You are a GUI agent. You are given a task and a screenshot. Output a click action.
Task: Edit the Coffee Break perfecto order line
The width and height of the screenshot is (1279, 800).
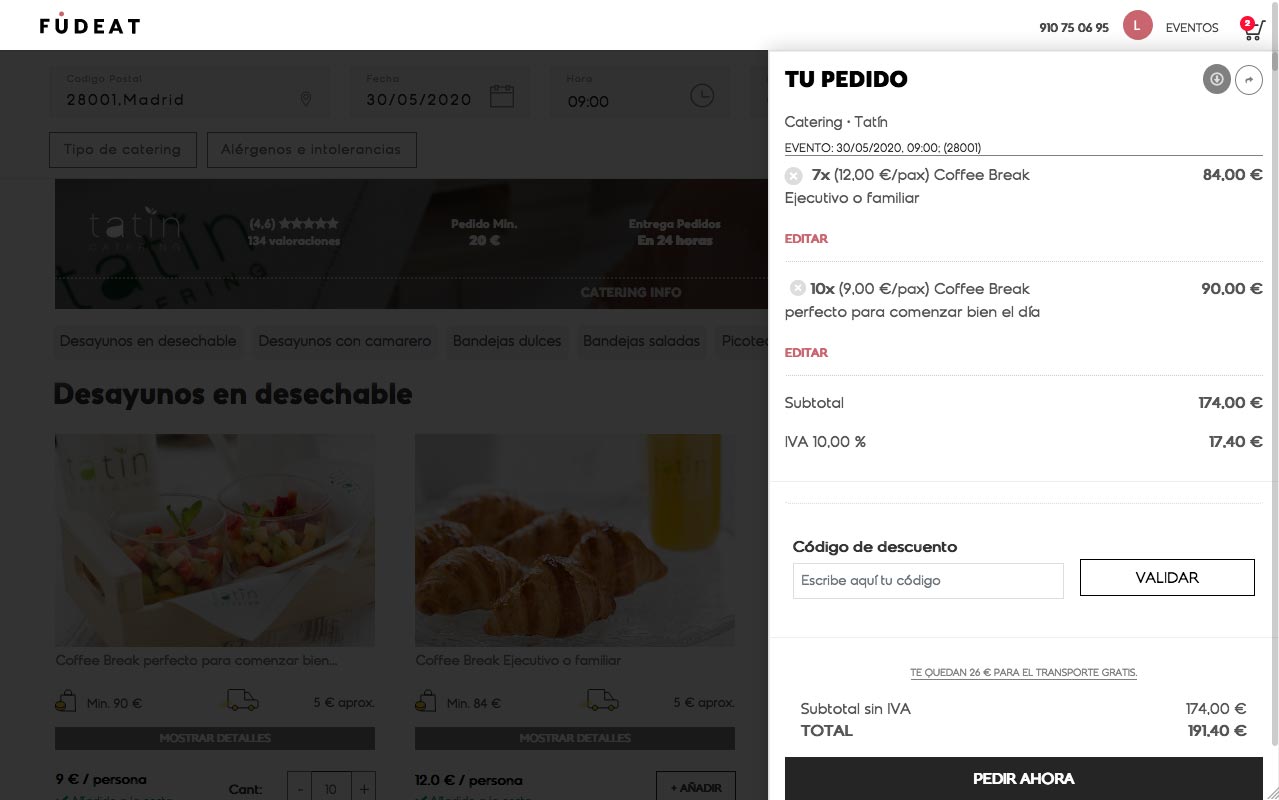coord(806,353)
